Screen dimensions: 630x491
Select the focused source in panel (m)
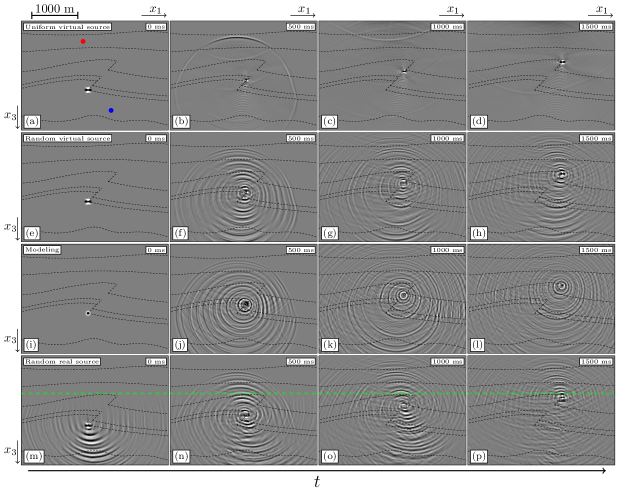click(x=88, y=426)
